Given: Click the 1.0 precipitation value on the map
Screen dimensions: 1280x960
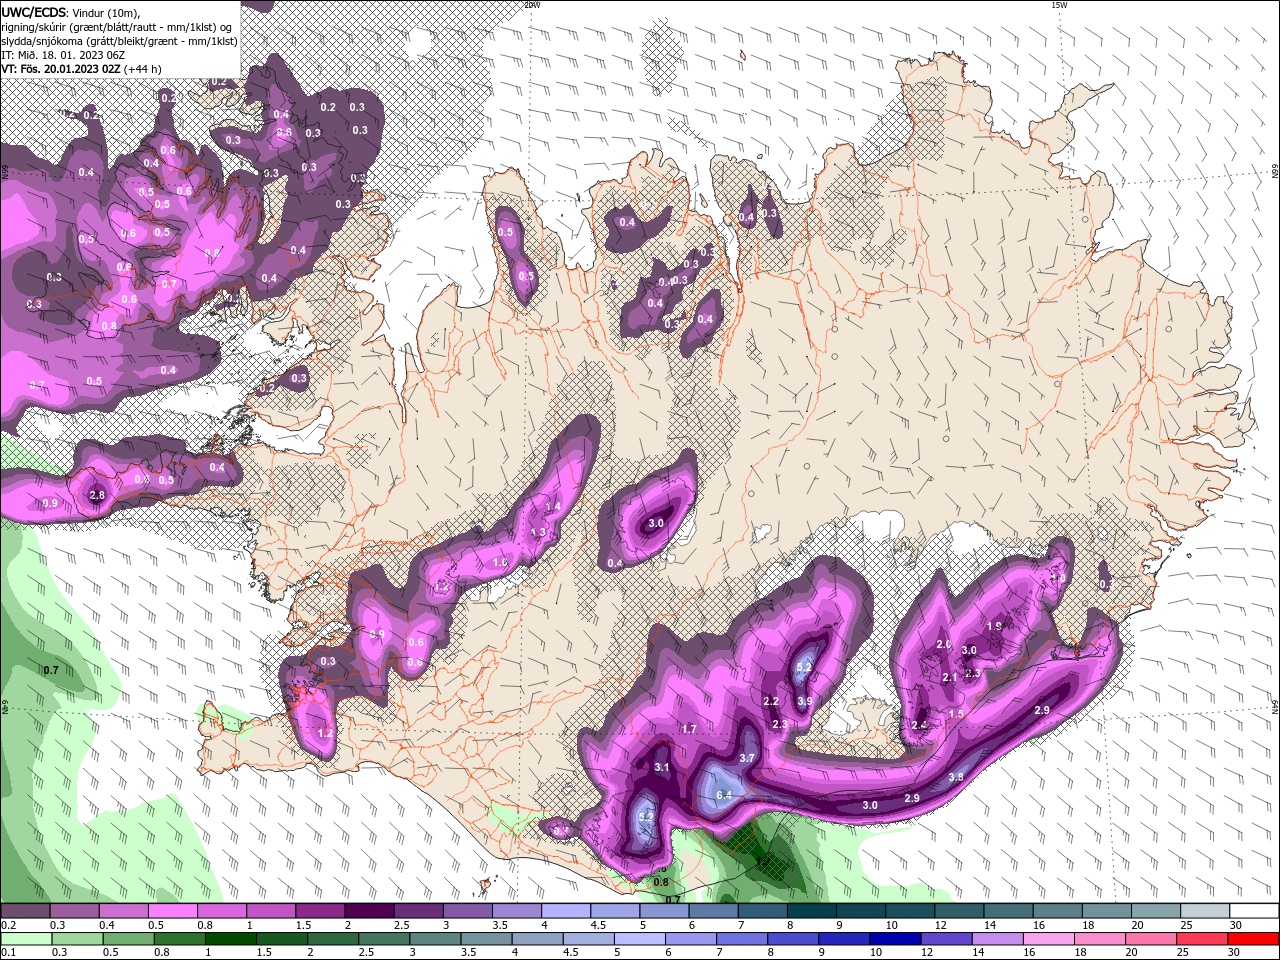Looking at the screenshot, I should pyautogui.click(x=500, y=564).
